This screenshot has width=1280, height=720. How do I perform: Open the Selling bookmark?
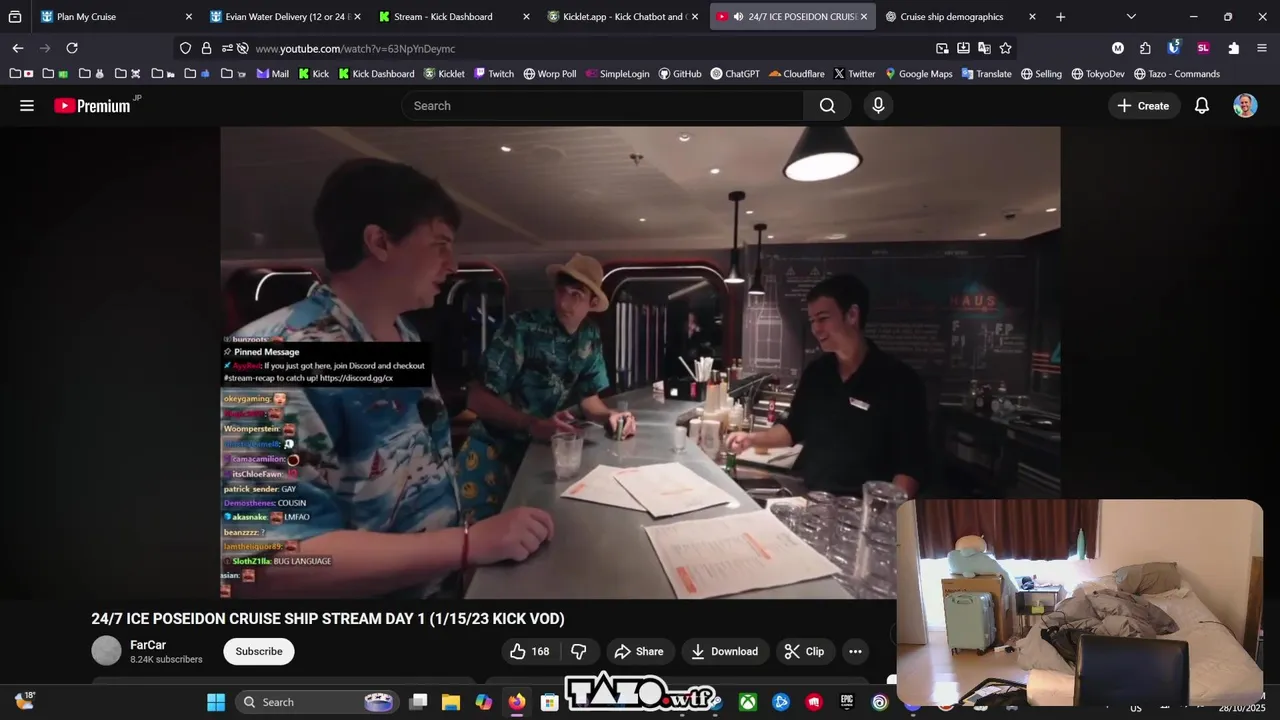(x=1041, y=73)
